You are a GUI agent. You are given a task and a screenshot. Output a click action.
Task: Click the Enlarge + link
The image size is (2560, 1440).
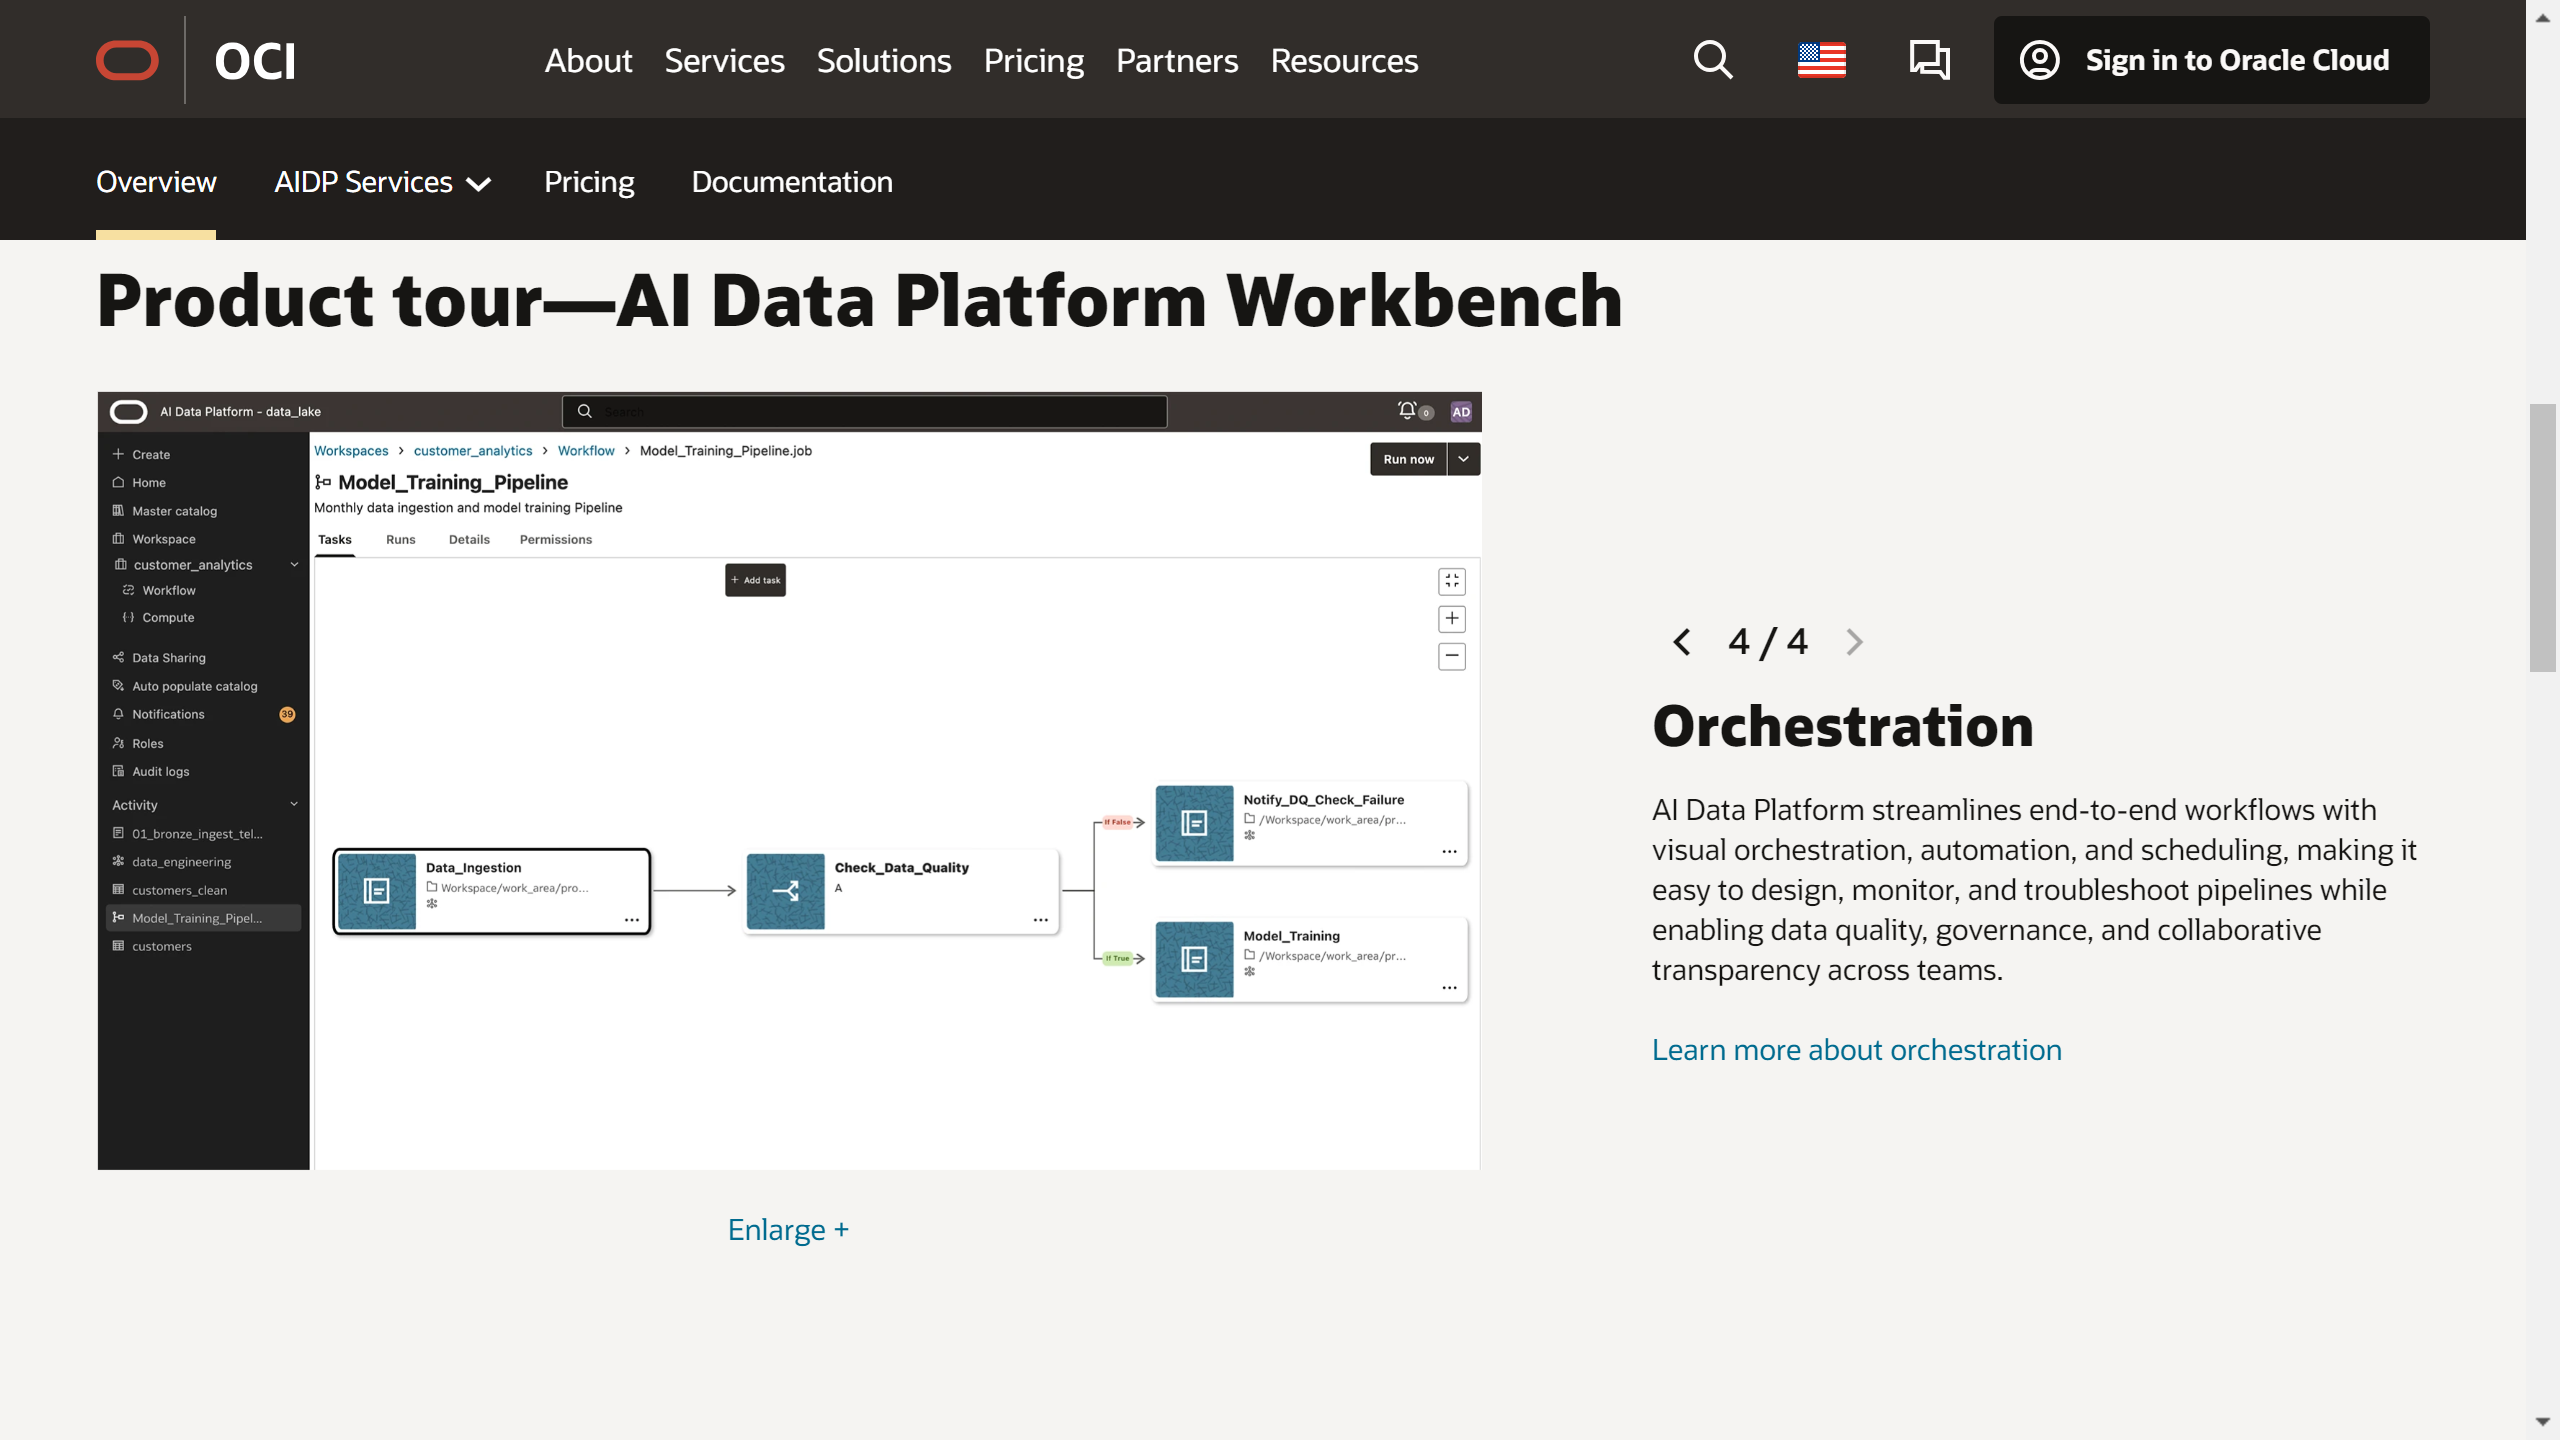click(x=788, y=1230)
